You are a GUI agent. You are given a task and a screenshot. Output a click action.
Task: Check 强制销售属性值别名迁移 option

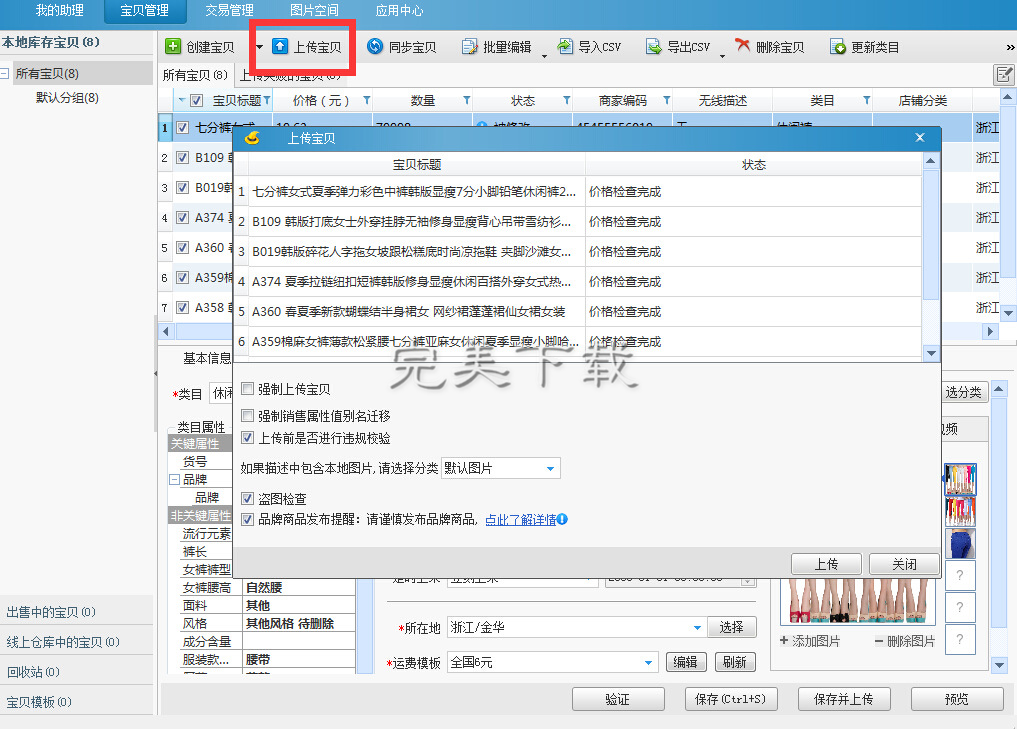(x=248, y=415)
